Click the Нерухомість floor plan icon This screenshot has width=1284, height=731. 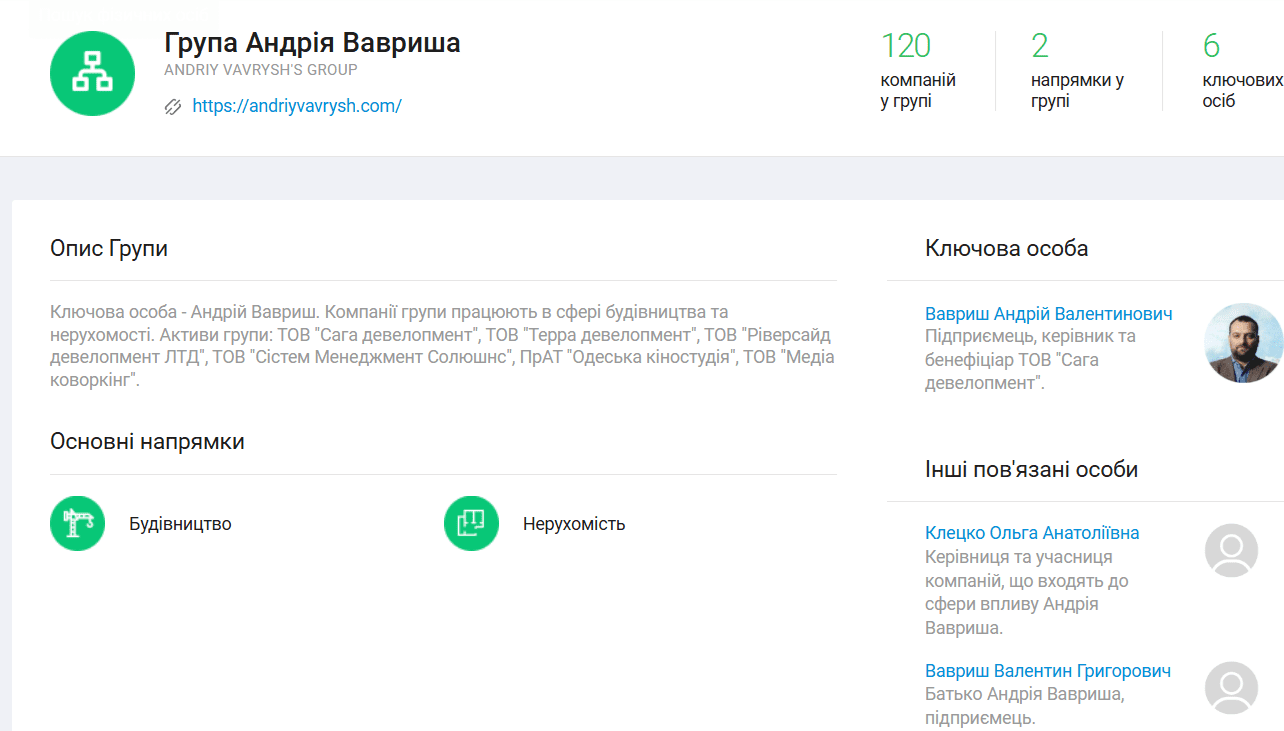point(471,523)
